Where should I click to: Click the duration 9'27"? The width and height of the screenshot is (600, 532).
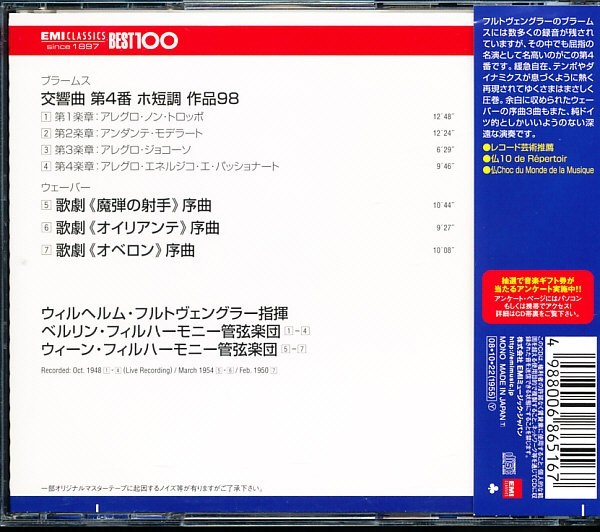click(445, 228)
